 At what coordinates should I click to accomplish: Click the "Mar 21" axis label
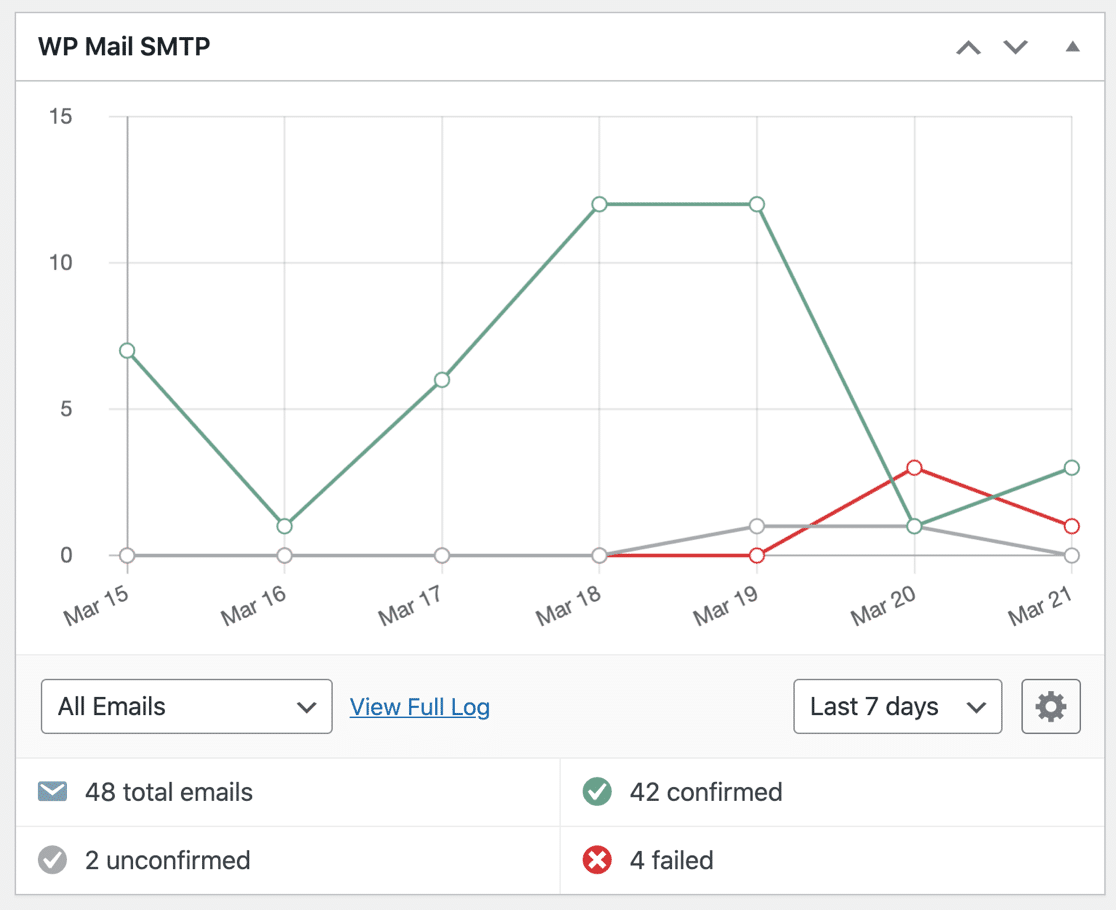(1041, 605)
